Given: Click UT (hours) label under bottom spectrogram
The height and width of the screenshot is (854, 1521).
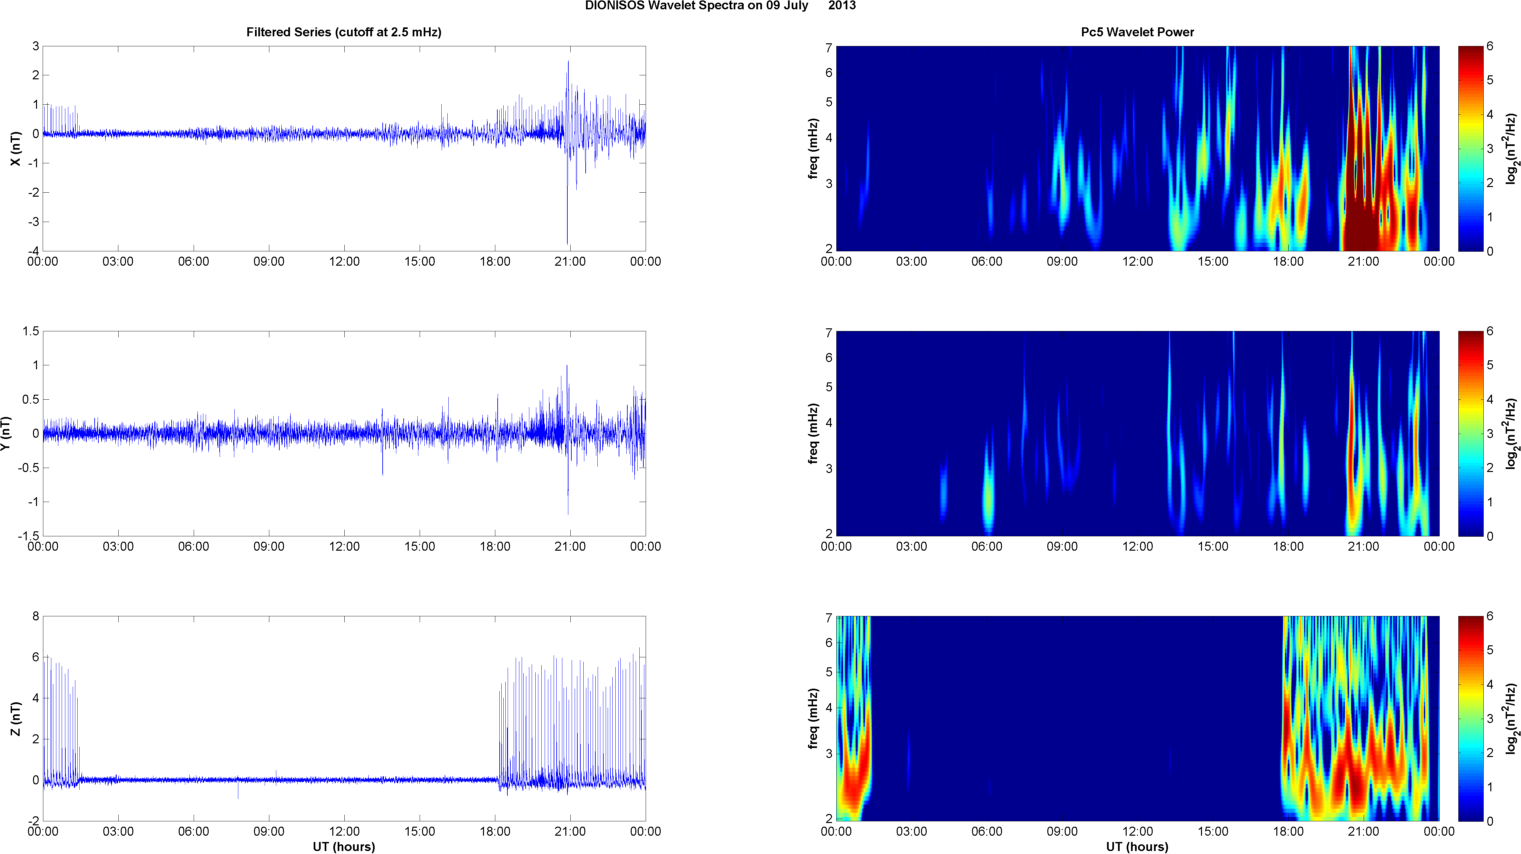Looking at the screenshot, I should [x=1137, y=847].
